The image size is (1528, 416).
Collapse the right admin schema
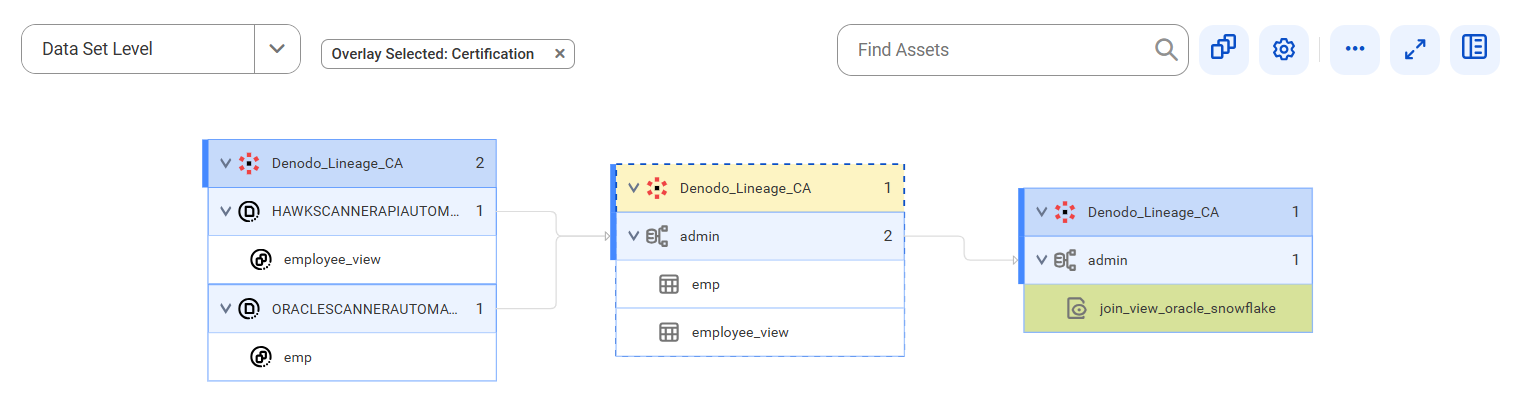1041,260
